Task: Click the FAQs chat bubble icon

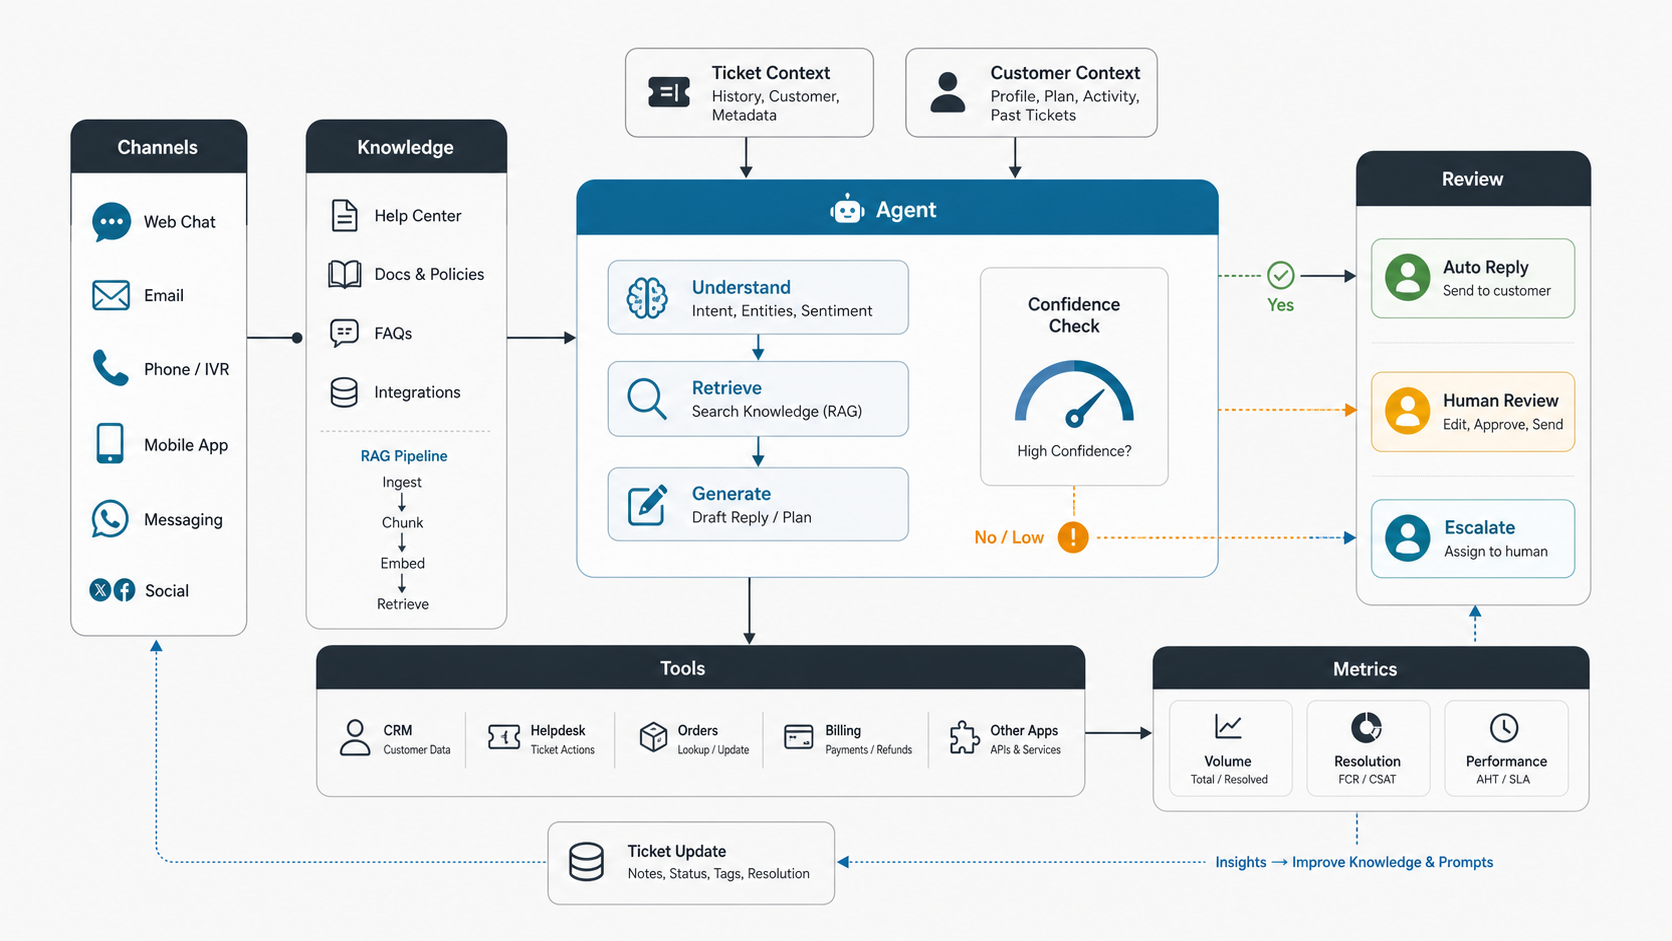Action: (x=344, y=333)
